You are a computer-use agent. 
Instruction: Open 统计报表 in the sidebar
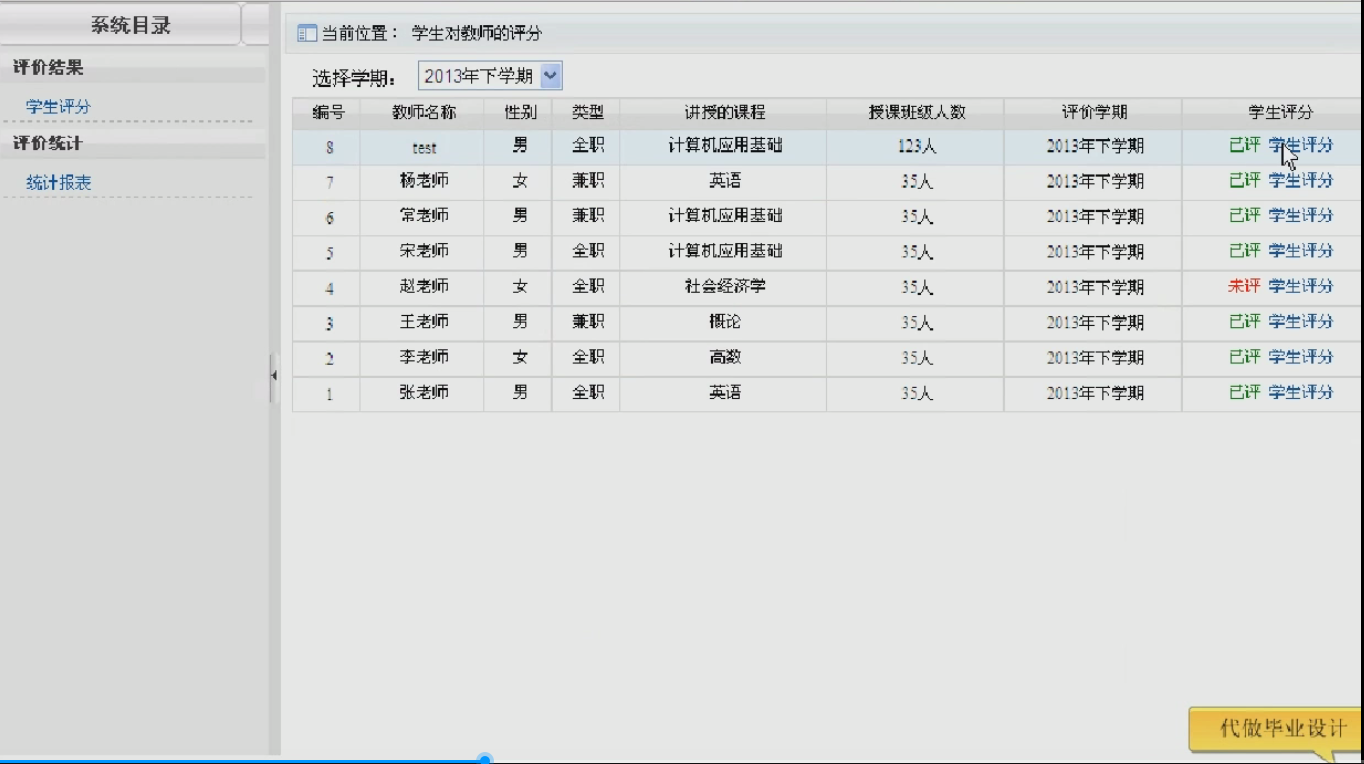58,183
